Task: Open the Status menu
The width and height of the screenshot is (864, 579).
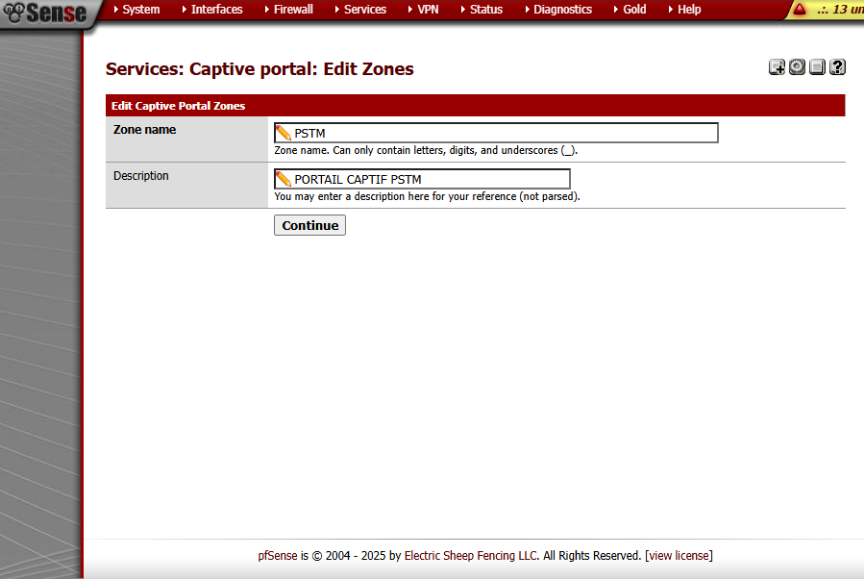Action: 486,10
